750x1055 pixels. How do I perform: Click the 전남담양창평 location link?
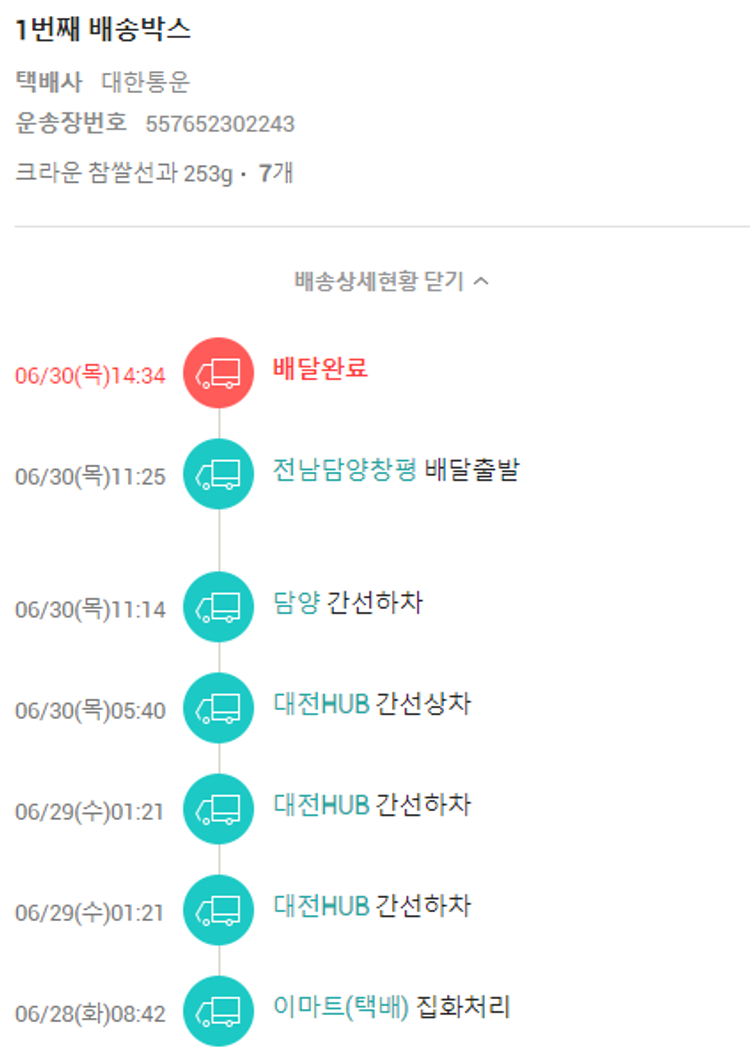click(344, 470)
